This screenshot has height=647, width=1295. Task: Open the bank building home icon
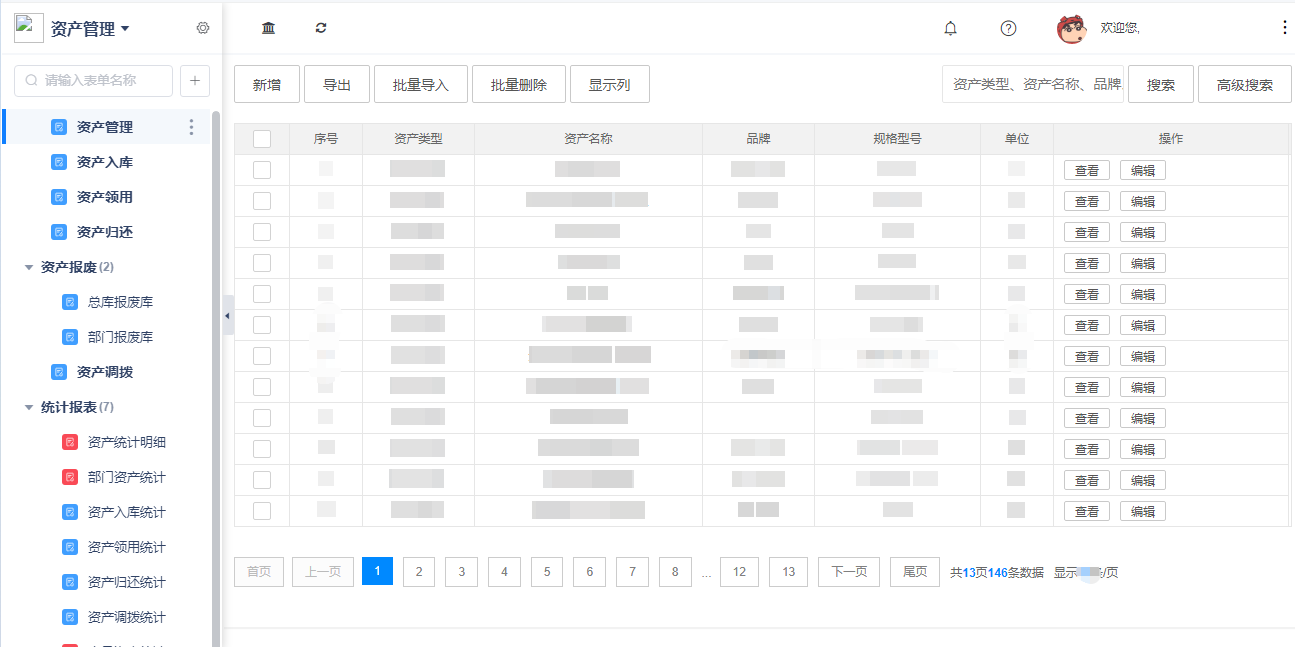[x=268, y=28]
